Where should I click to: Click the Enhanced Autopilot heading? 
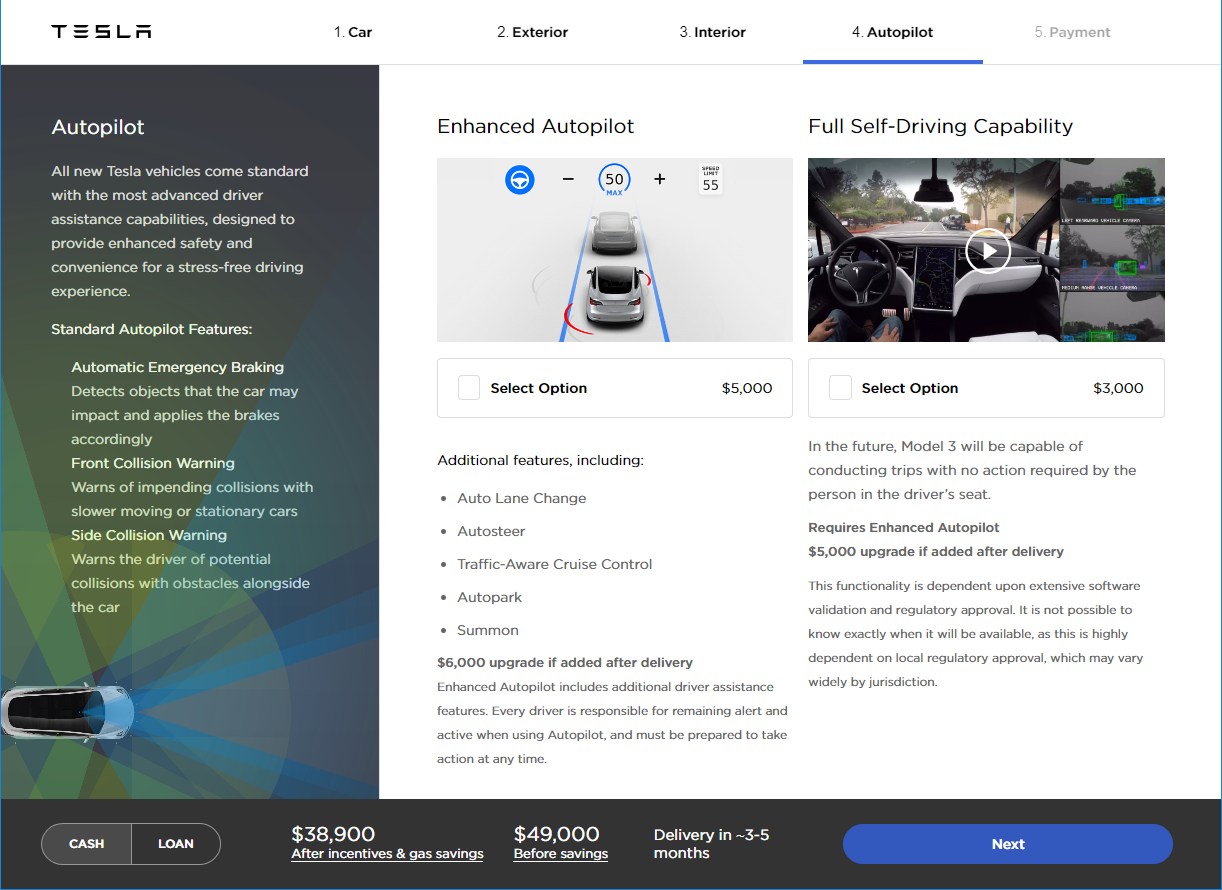[x=536, y=126]
